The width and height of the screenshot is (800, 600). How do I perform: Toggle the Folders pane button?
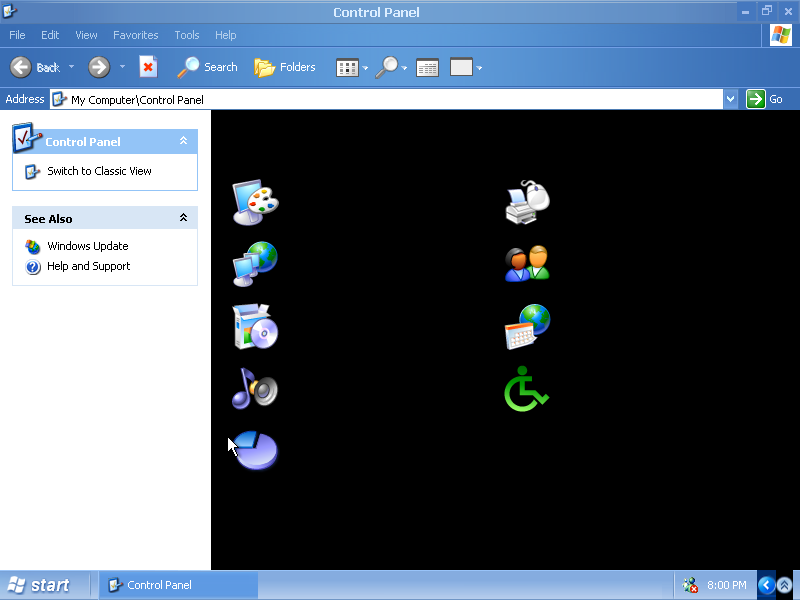click(285, 67)
